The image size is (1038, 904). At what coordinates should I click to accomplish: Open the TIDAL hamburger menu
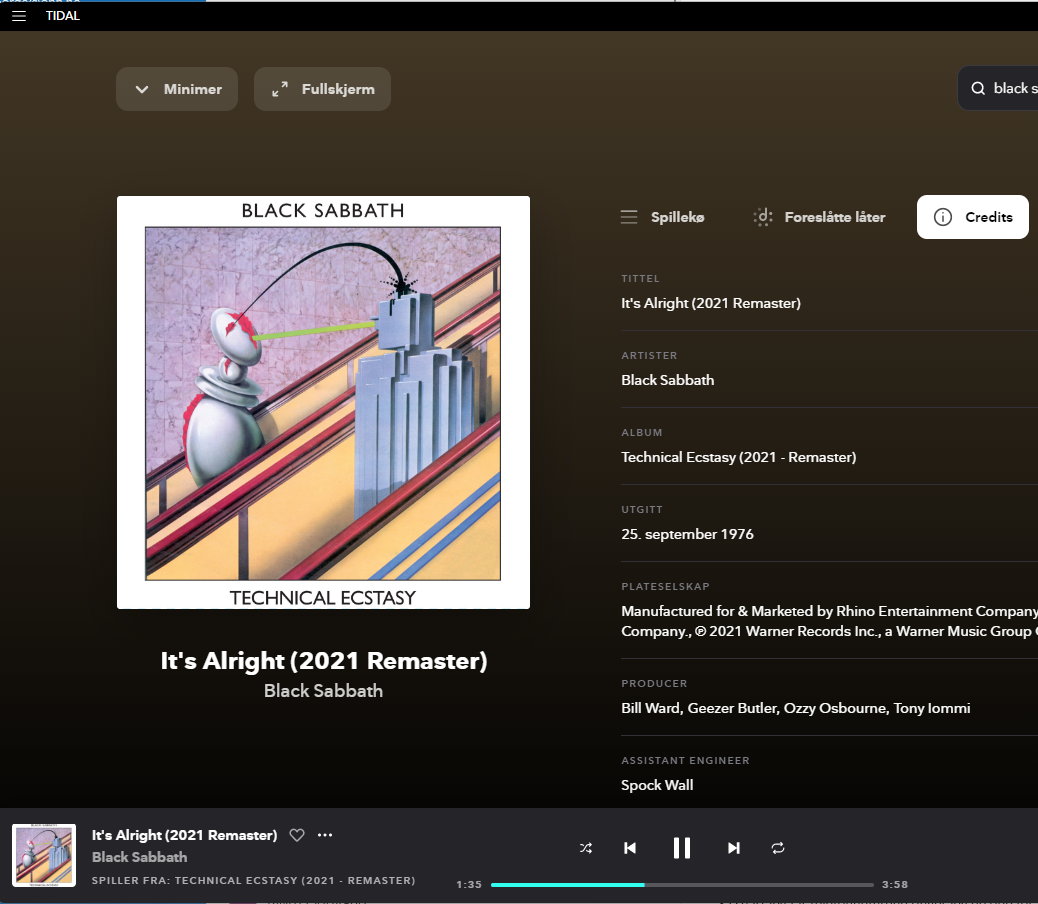(19, 16)
